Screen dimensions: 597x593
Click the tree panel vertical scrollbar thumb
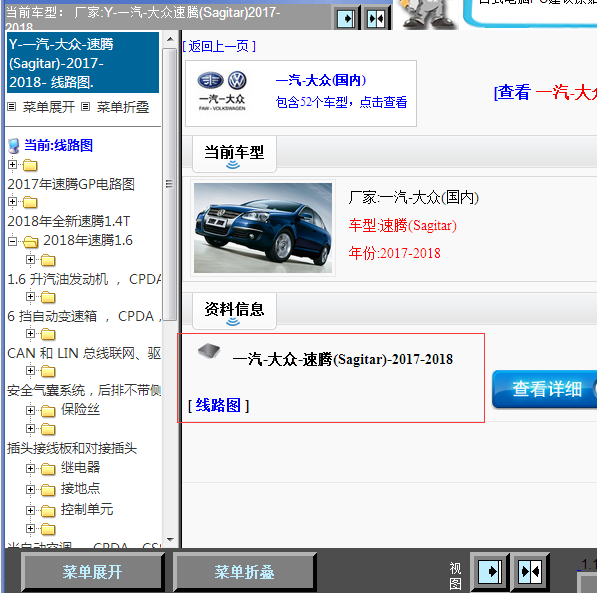(170, 184)
